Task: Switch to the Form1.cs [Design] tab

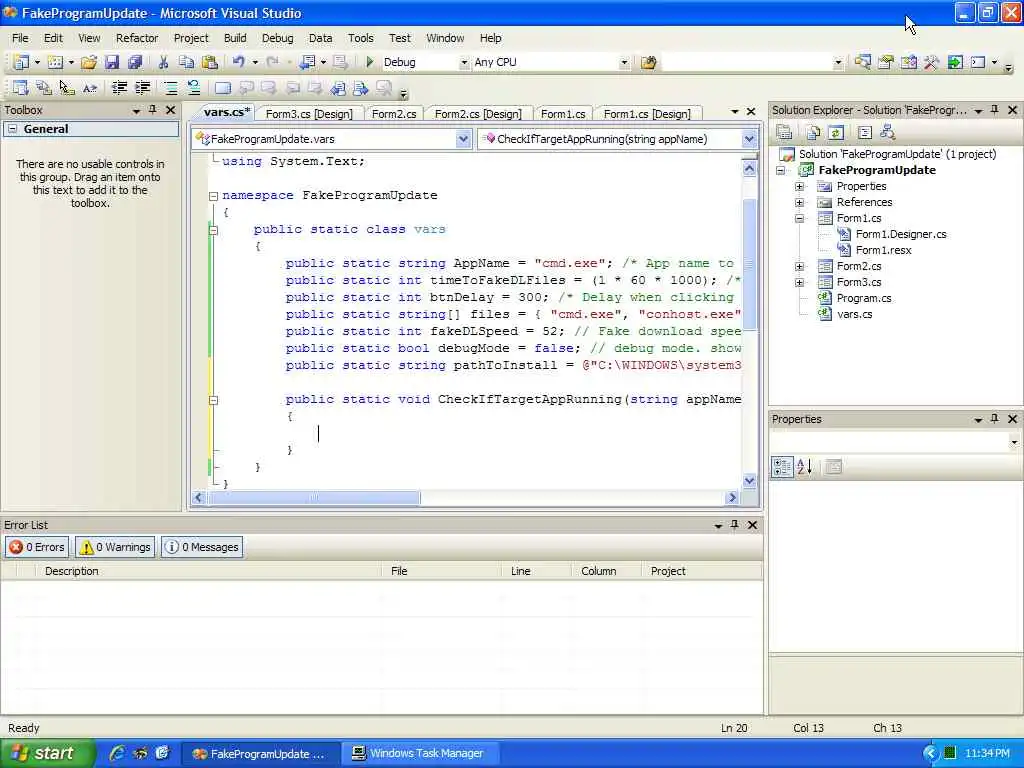Action: point(647,114)
